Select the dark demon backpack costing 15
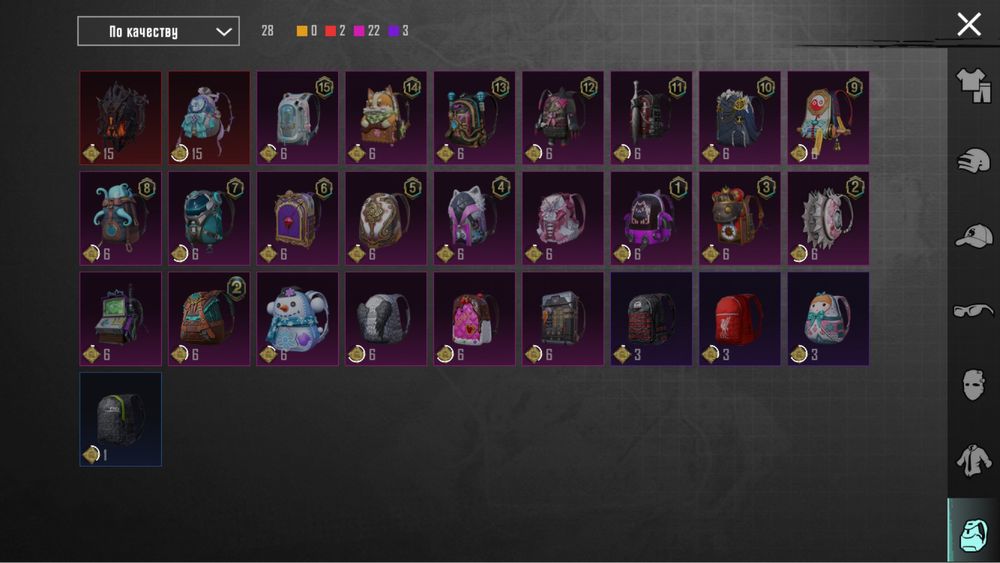Viewport: 1000px width, 563px height. pyautogui.click(x=121, y=118)
